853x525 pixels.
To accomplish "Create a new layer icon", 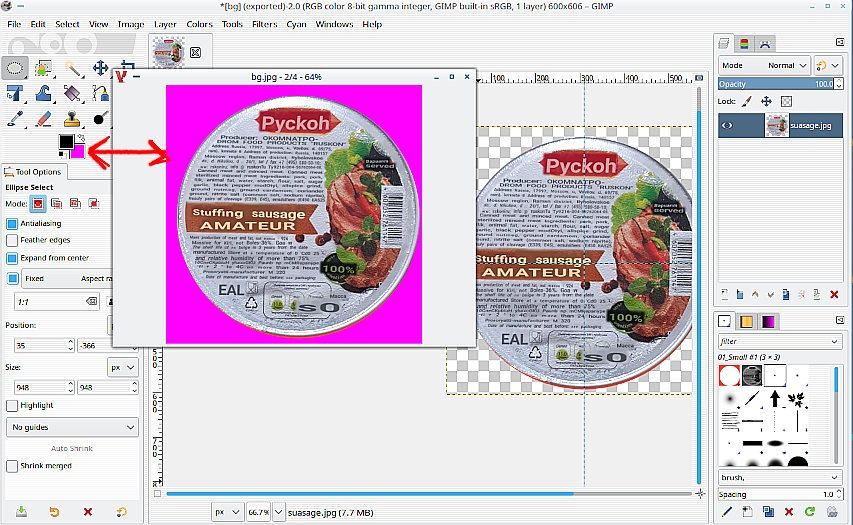I will click(x=725, y=294).
